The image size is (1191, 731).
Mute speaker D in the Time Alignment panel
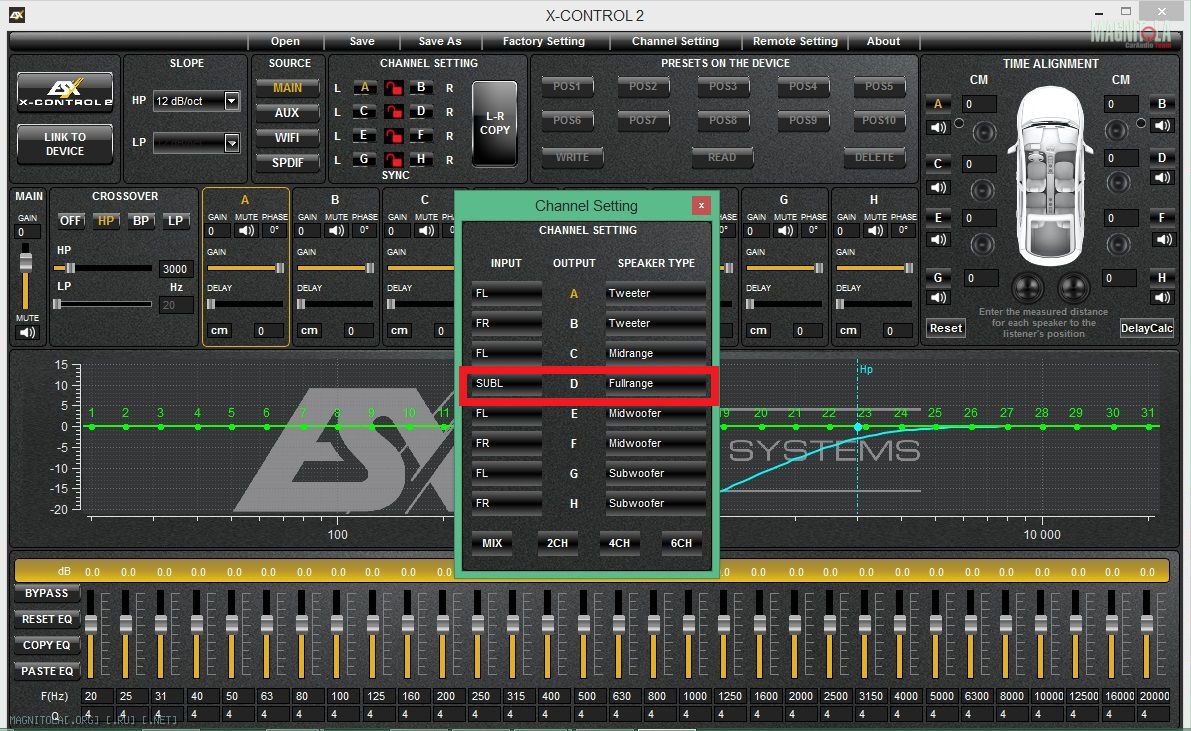1162,178
